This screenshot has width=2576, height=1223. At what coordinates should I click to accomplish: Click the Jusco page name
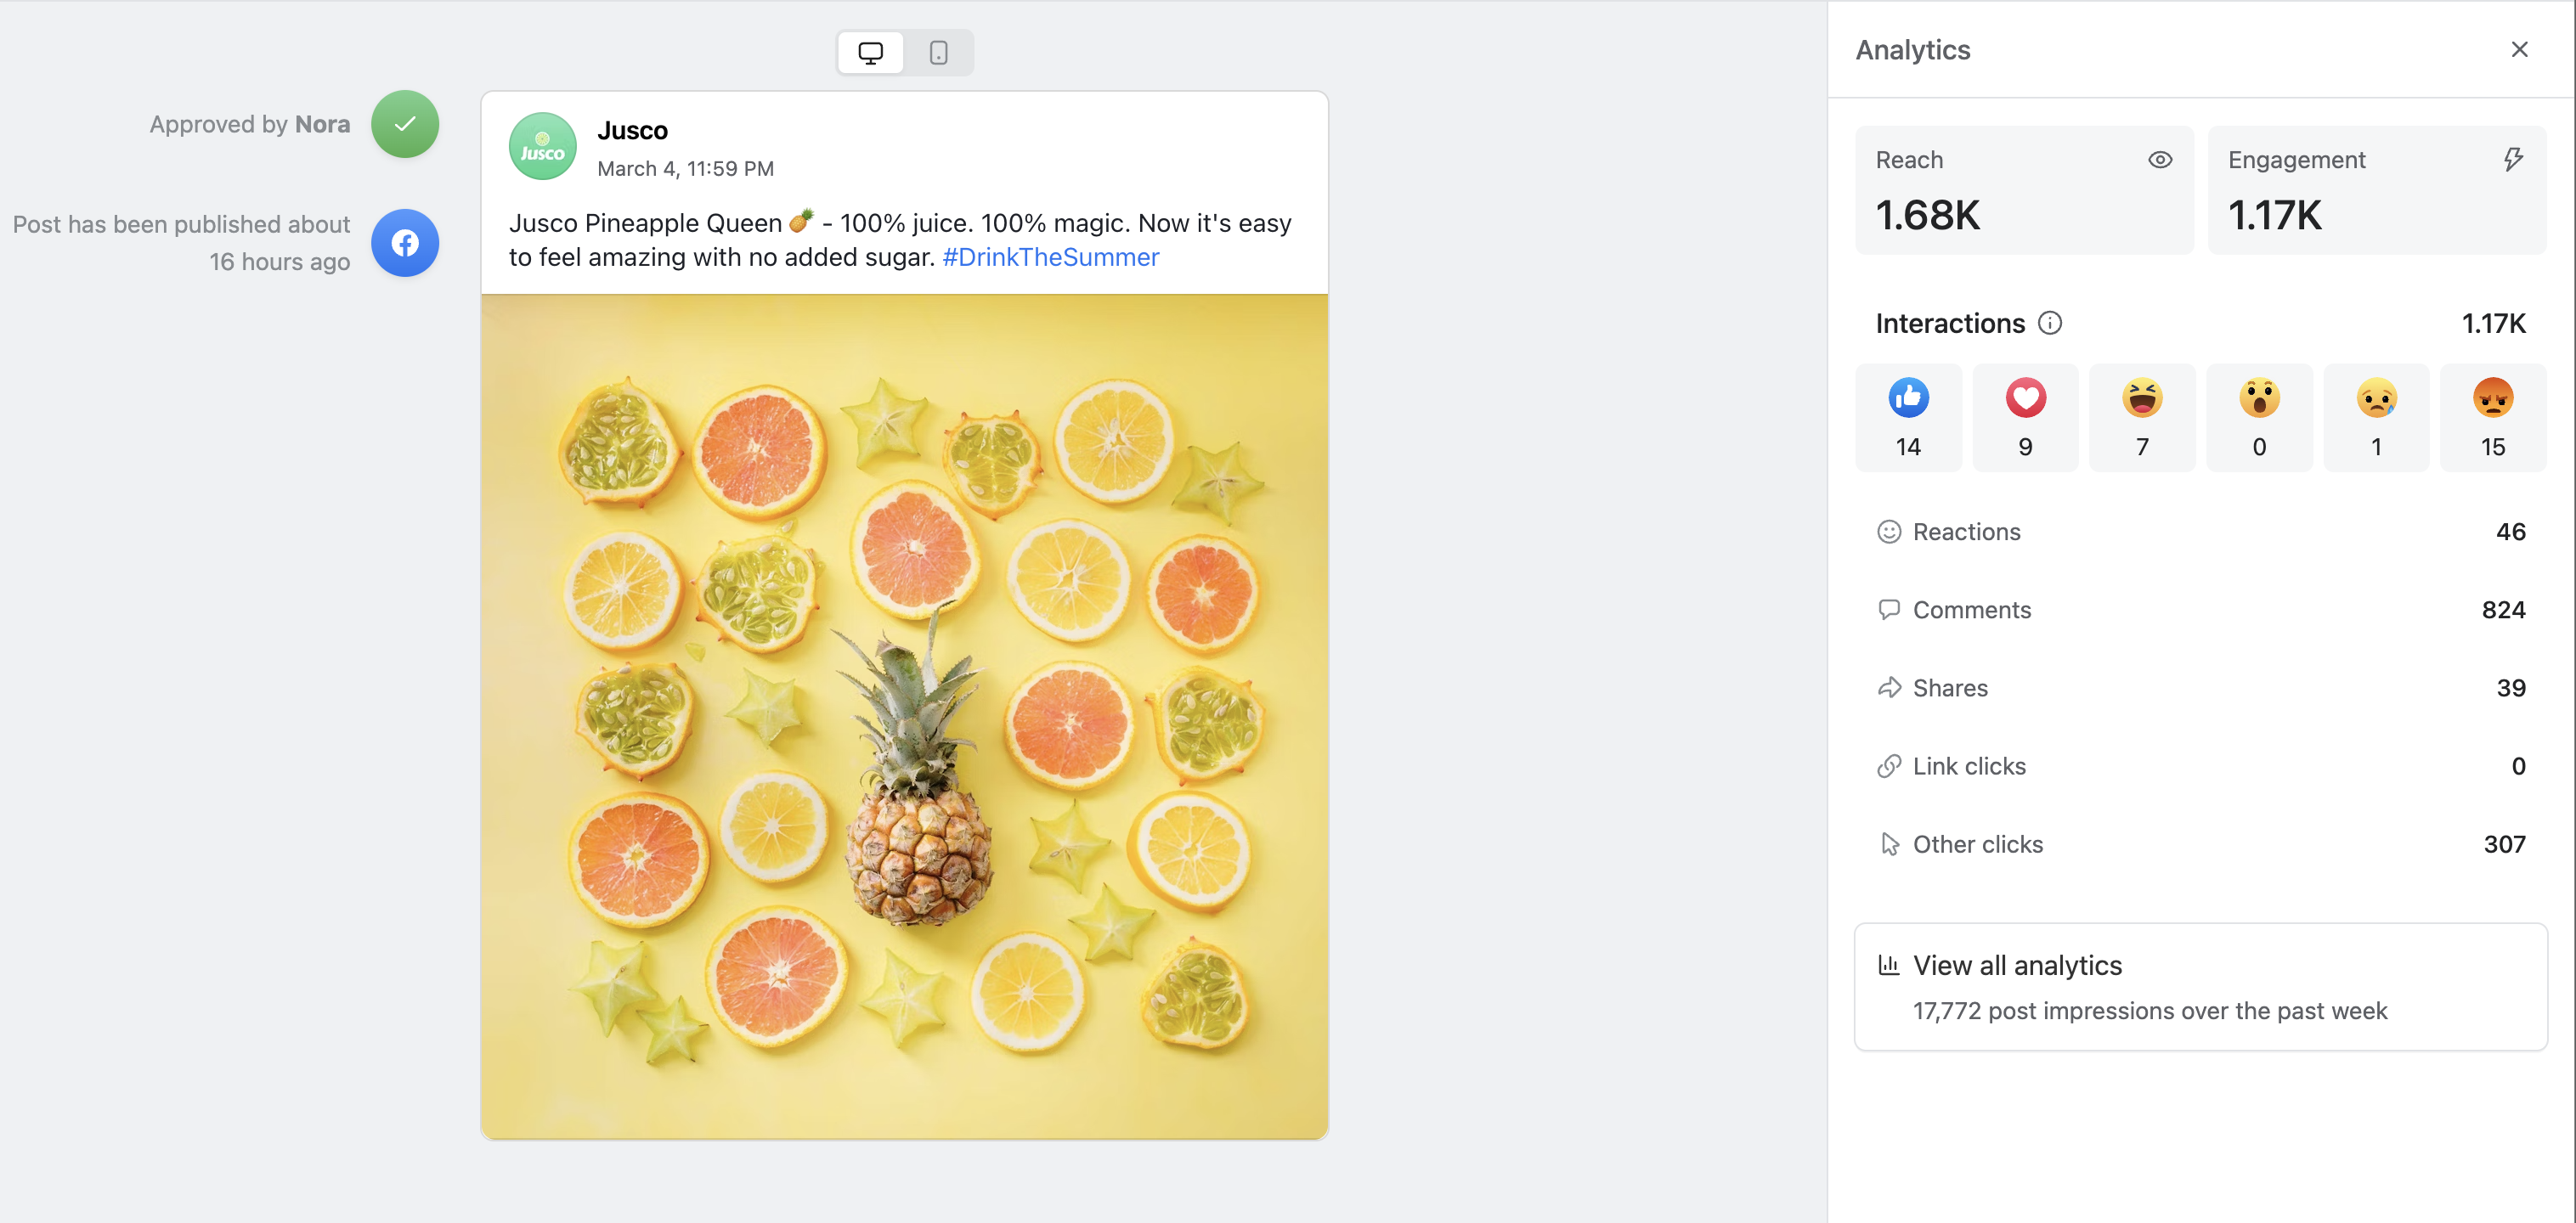click(632, 131)
